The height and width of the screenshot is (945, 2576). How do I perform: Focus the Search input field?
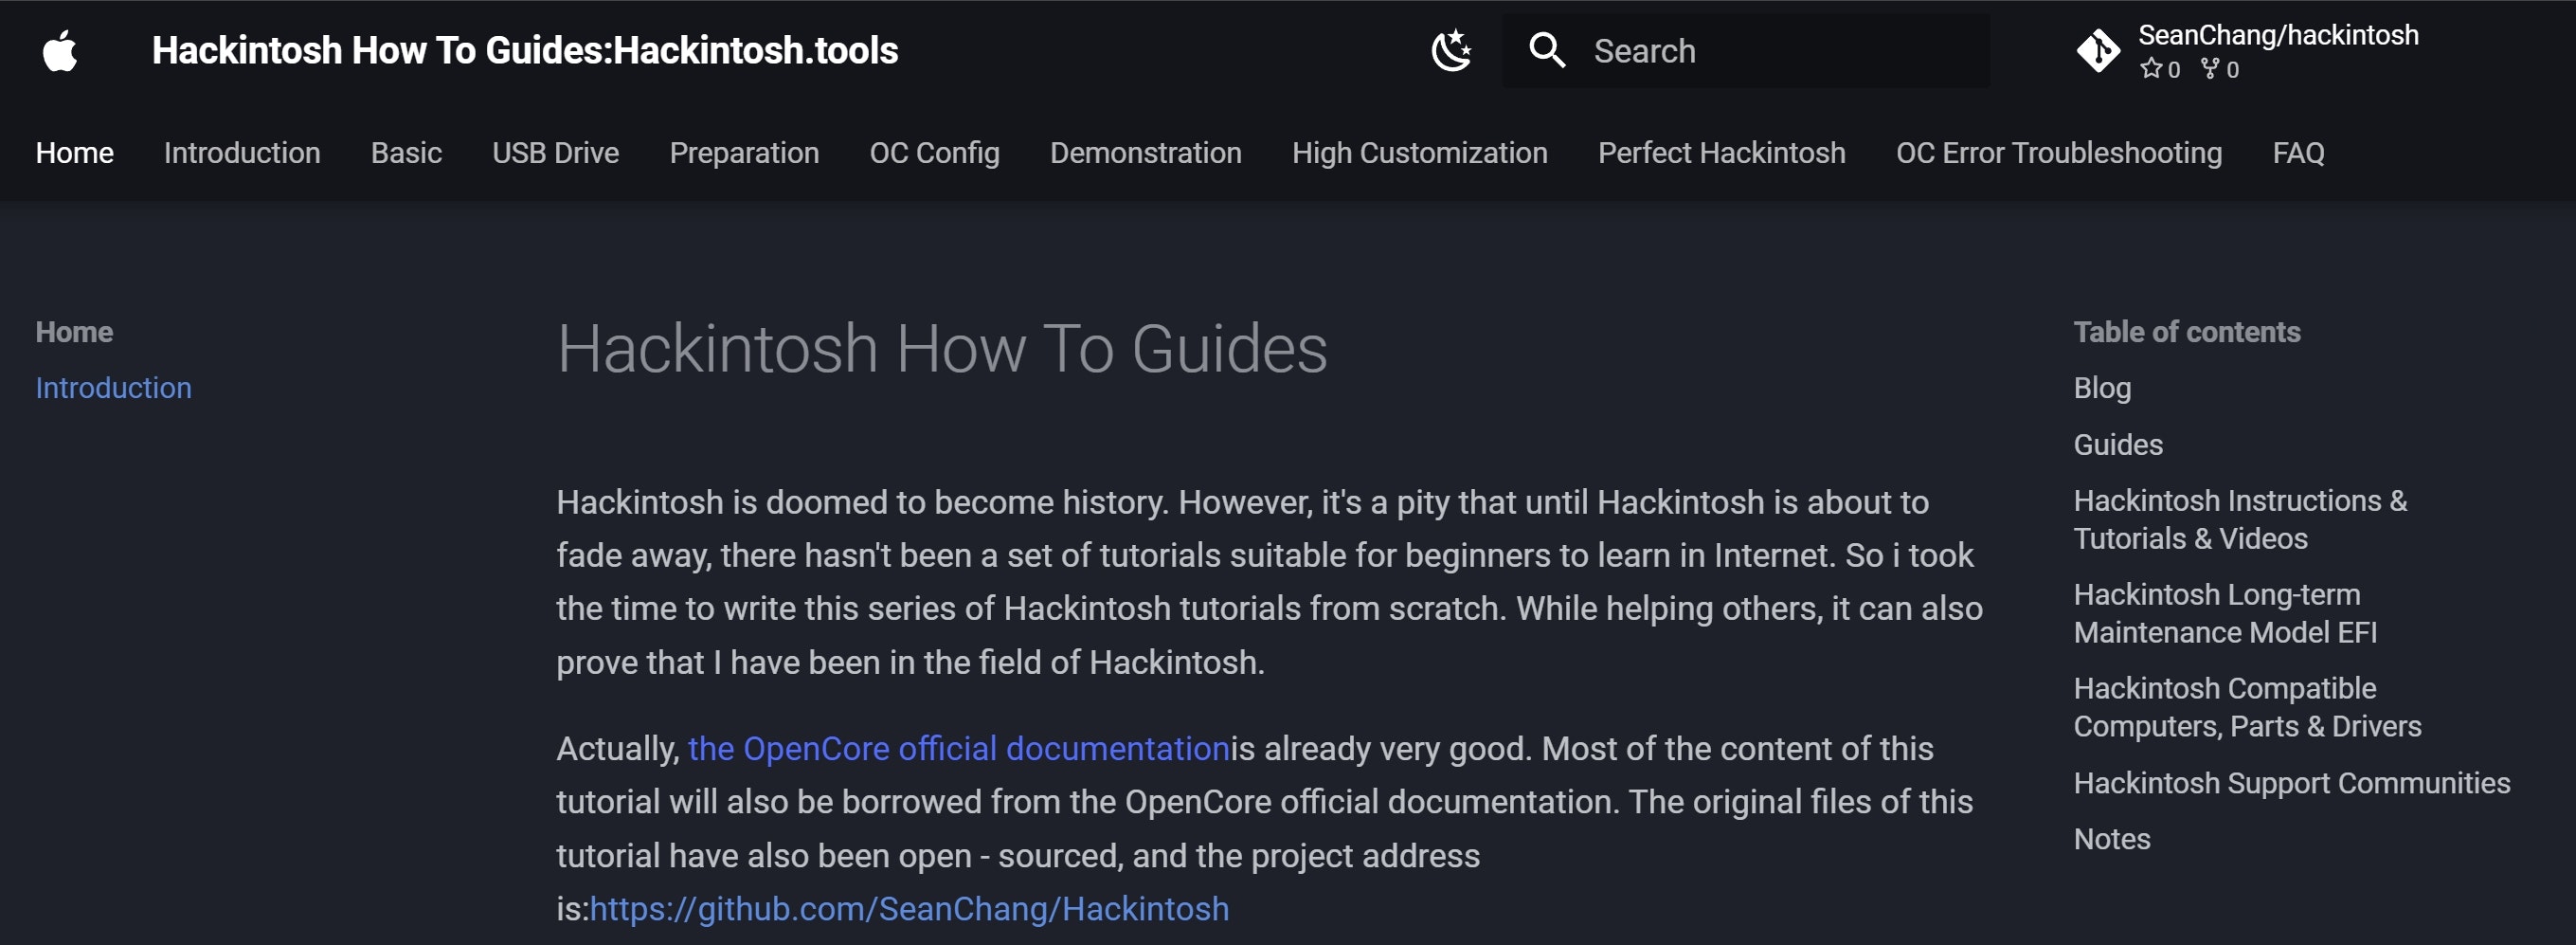[1746, 51]
